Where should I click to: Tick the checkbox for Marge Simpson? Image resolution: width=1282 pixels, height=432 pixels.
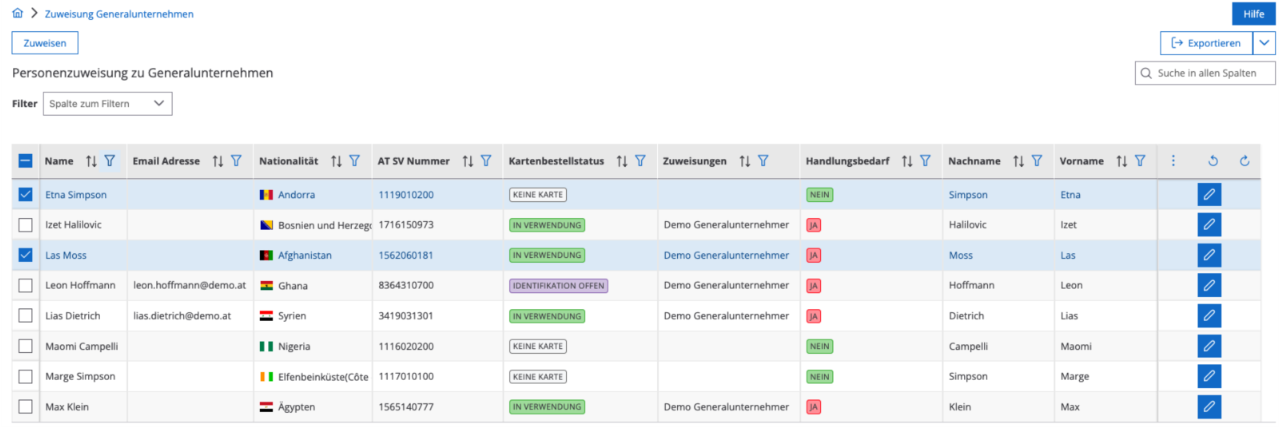[x=26, y=377]
